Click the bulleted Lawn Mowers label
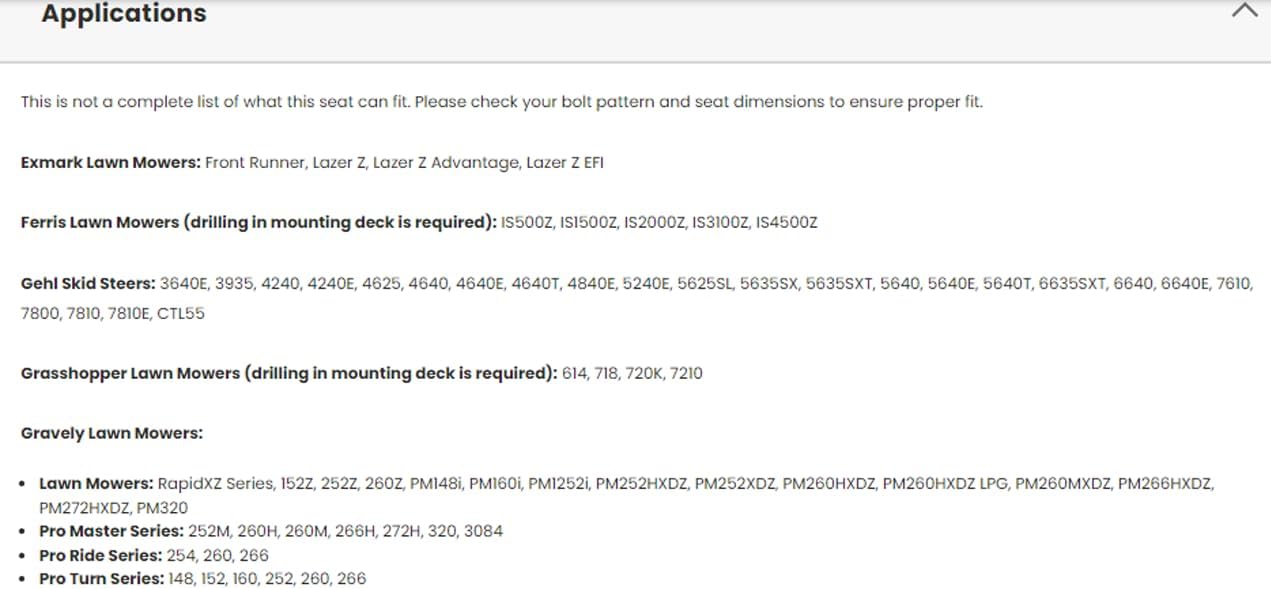The height and width of the screenshot is (589, 1271). click(96, 484)
